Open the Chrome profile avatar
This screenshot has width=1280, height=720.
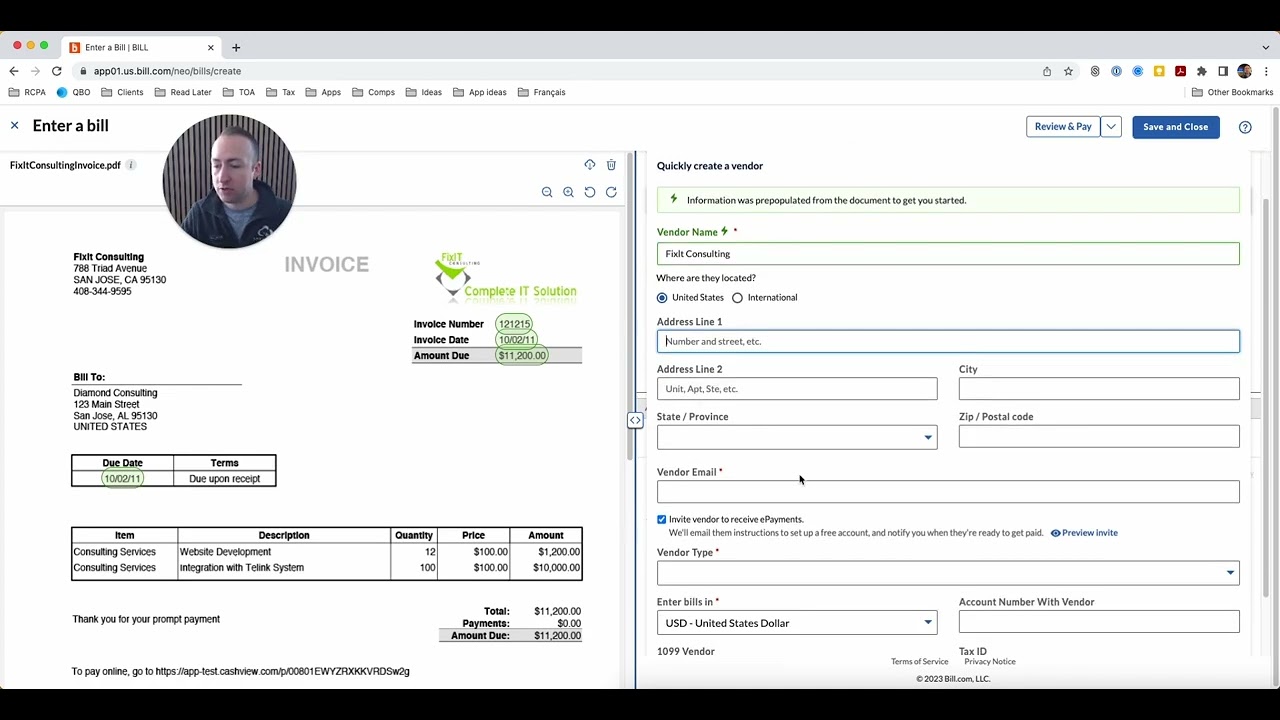click(1244, 71)
